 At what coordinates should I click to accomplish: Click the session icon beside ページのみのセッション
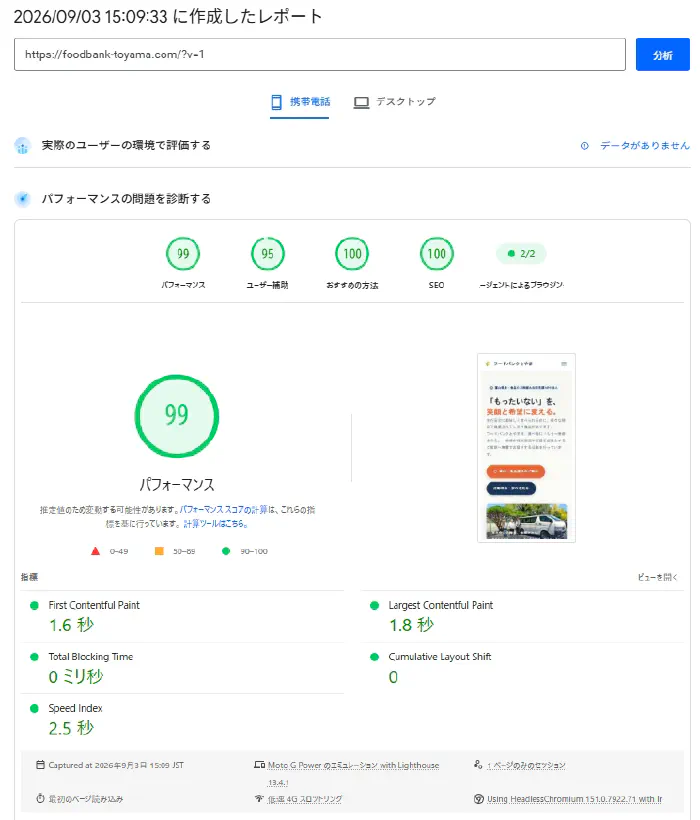[x=478, y=765]
